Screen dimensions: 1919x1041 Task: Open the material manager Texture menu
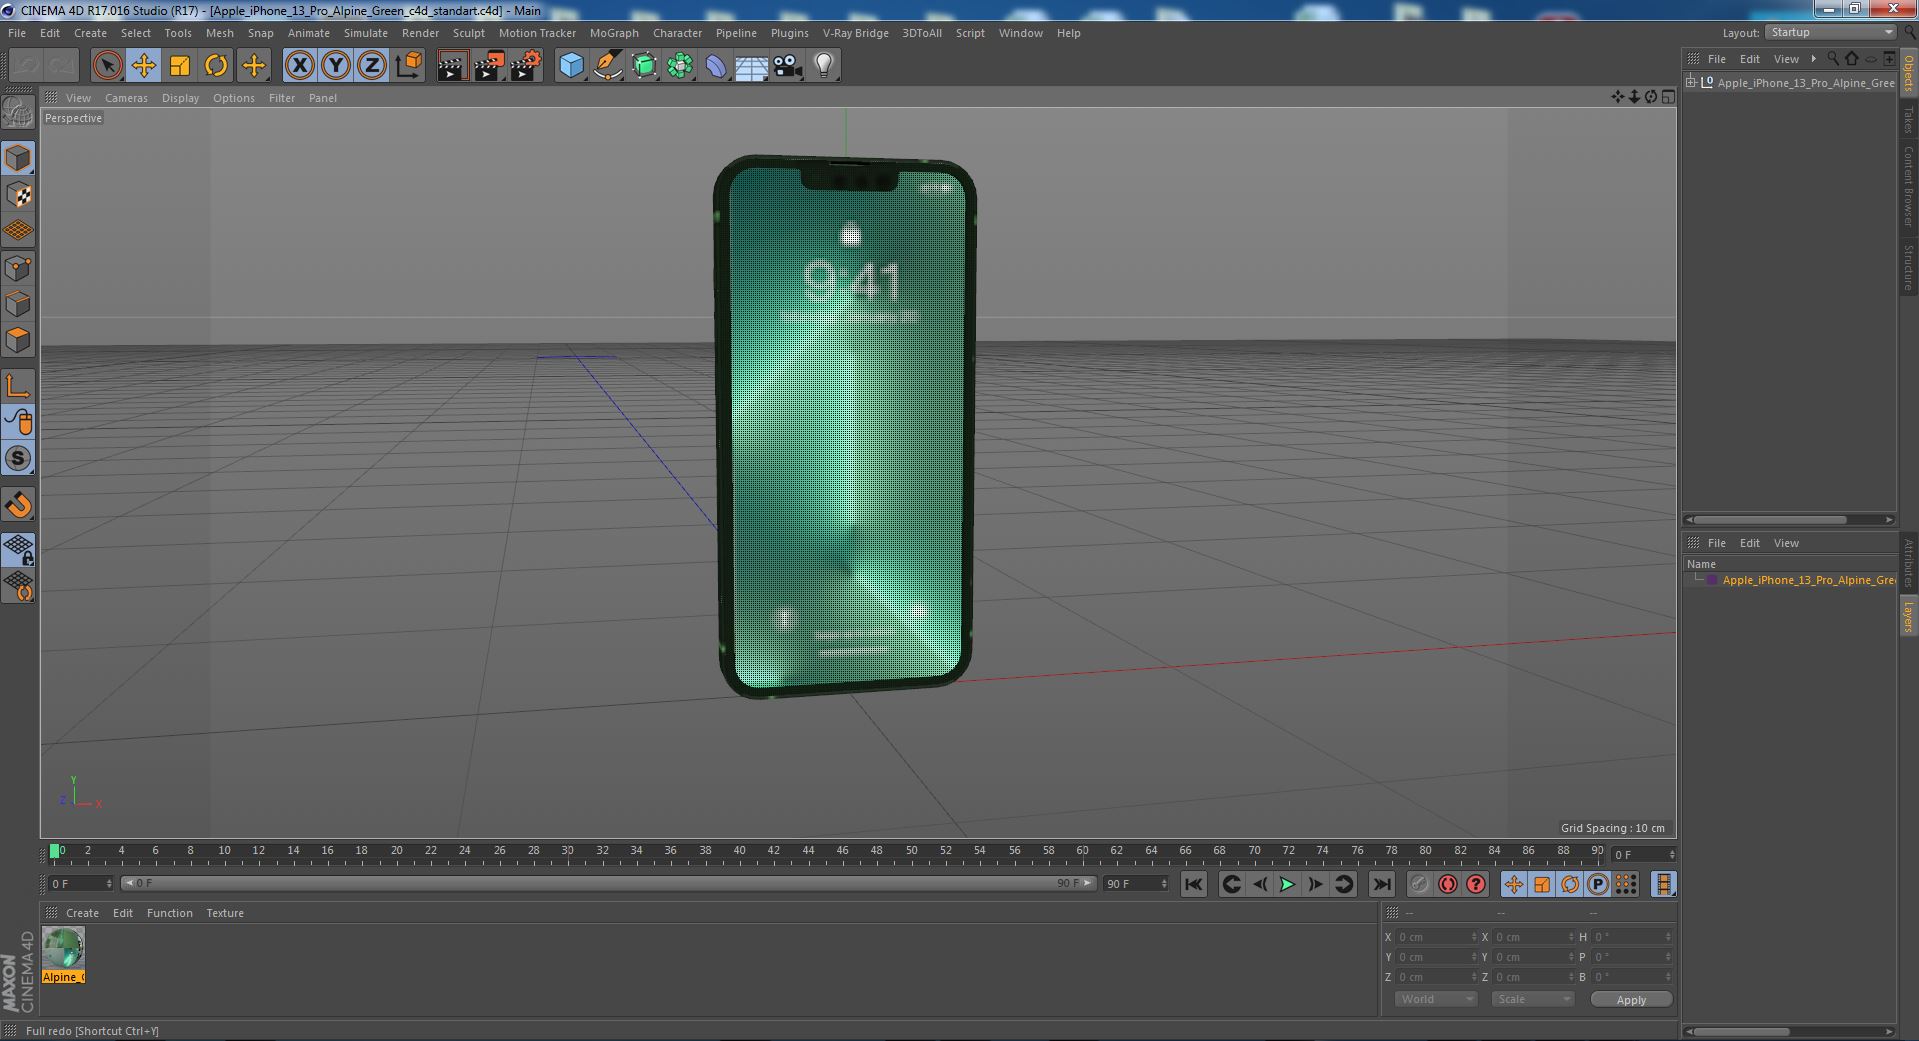pos(225,913)
